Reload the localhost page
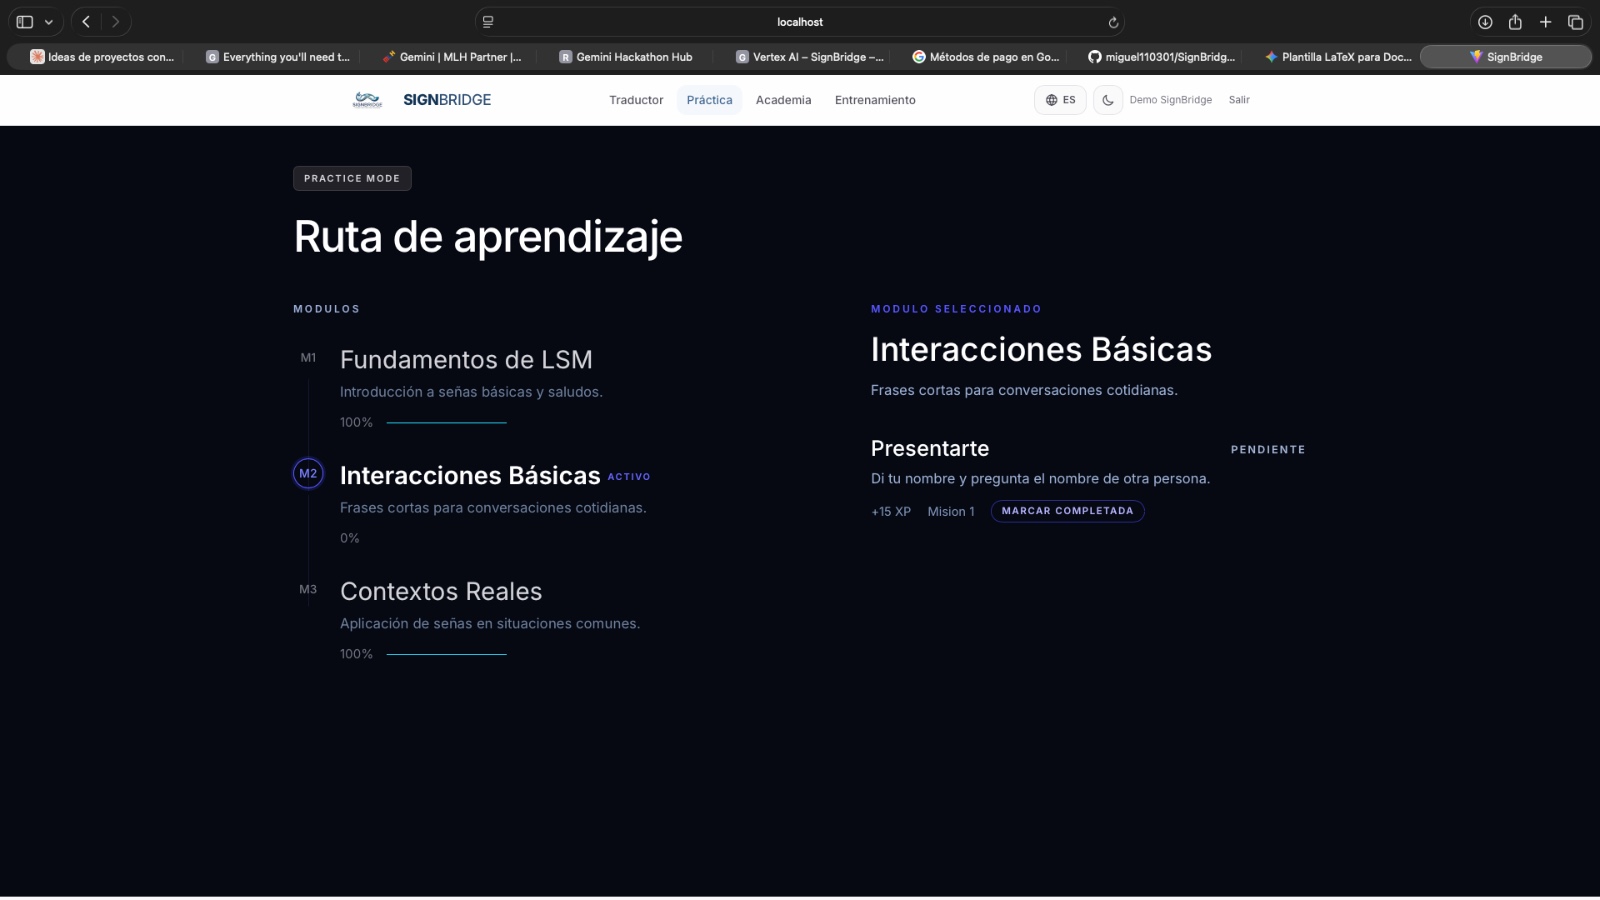 pyautogui.click(x=1113, y=22)
